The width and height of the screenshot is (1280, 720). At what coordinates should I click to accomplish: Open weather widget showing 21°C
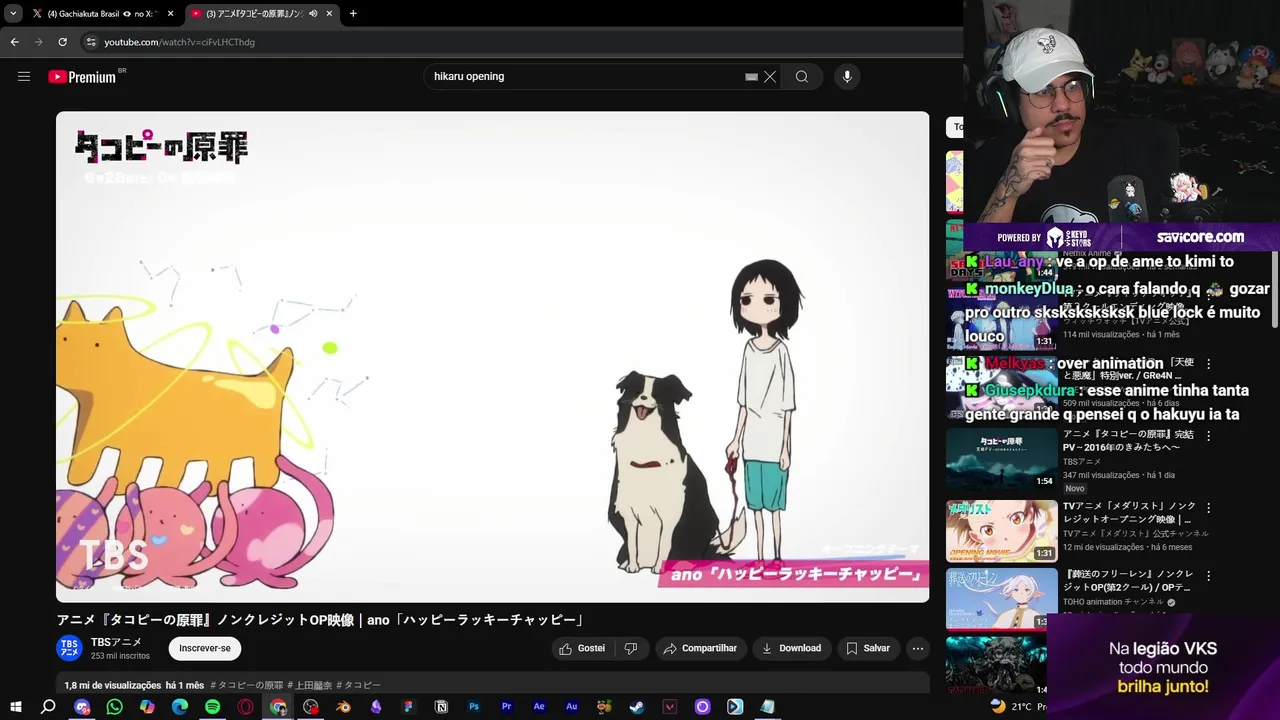(1017, 706)
